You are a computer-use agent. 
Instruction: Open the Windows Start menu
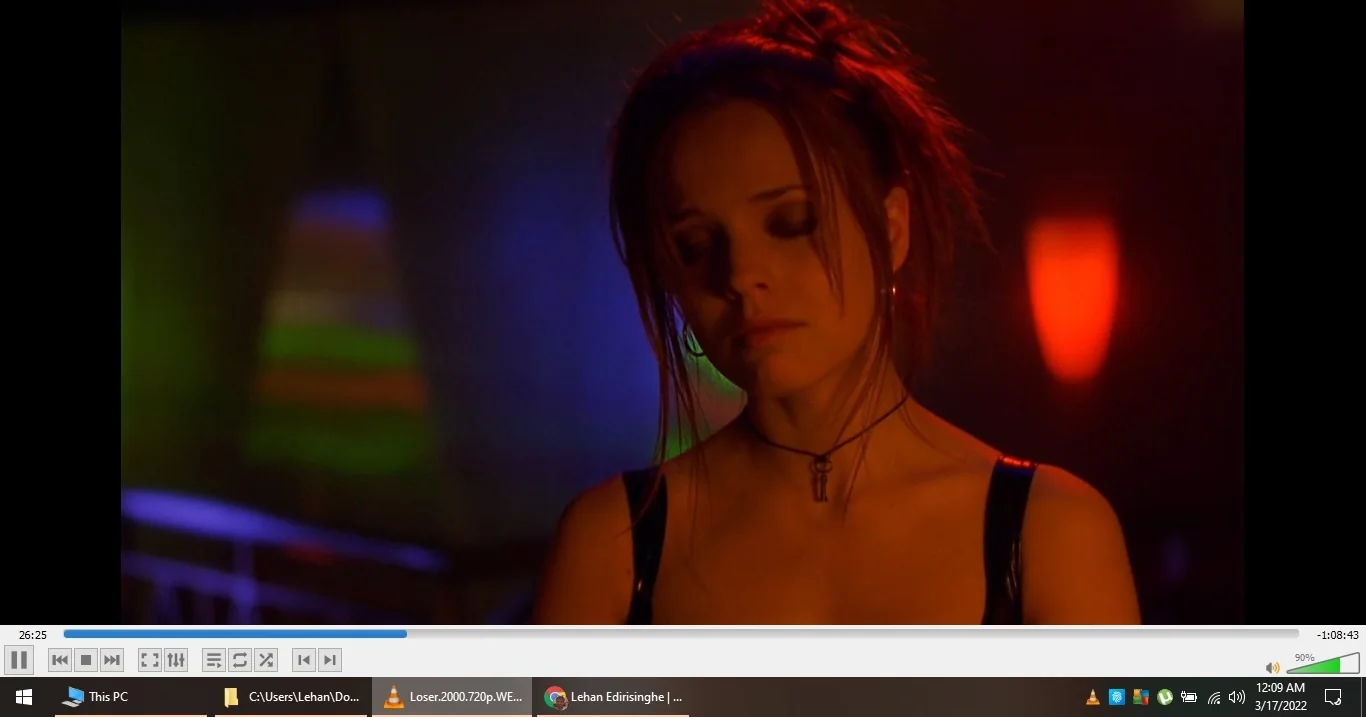[24, 697]
